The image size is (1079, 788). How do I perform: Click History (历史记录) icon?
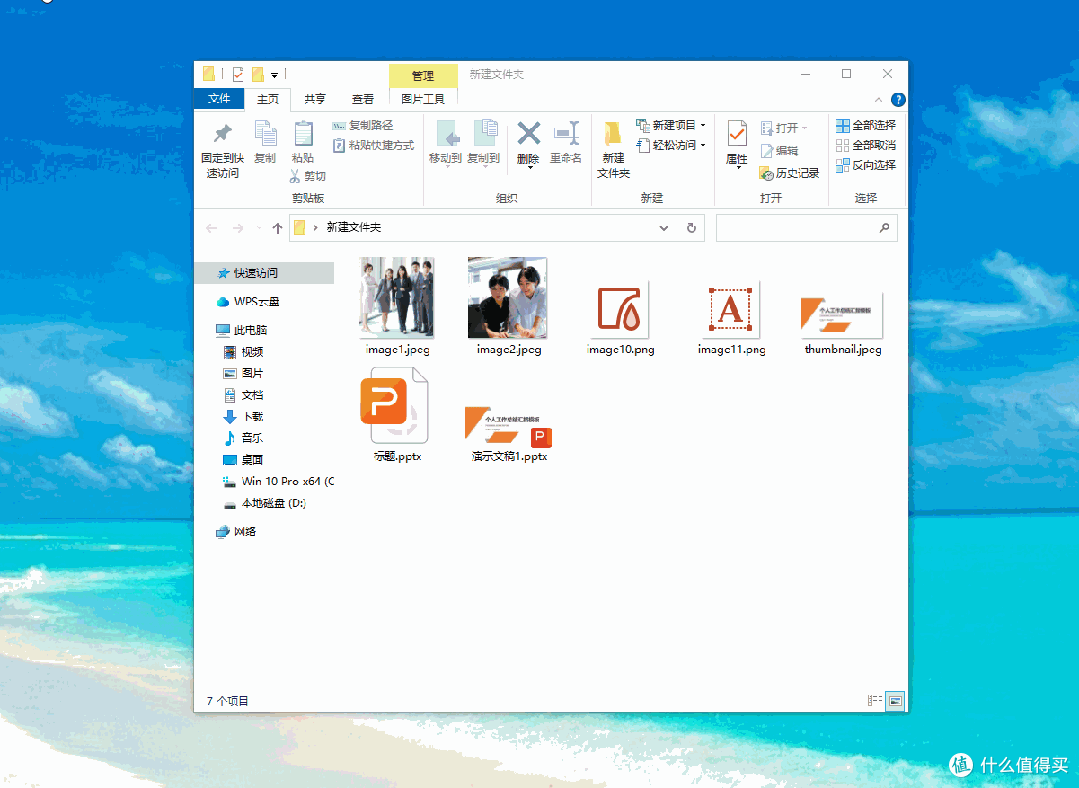(767, 173)
